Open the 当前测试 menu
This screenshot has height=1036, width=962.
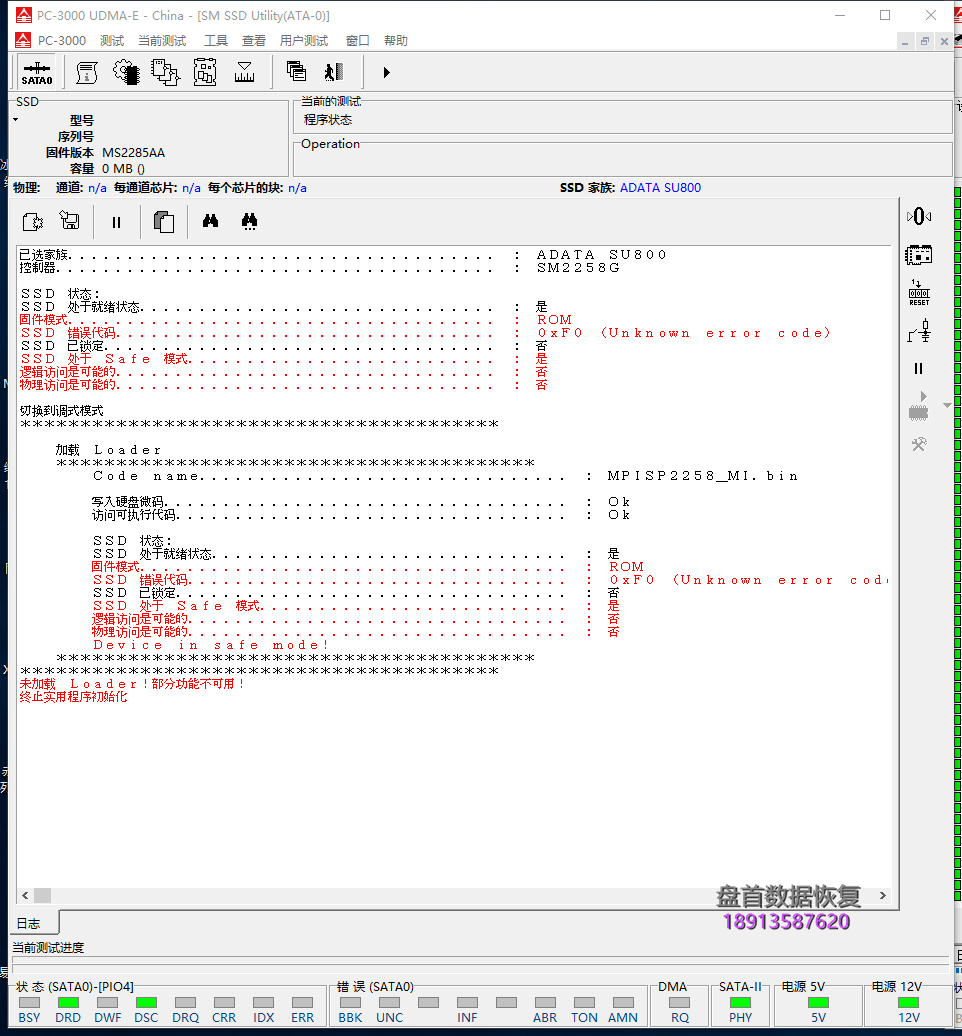(162, 41)
